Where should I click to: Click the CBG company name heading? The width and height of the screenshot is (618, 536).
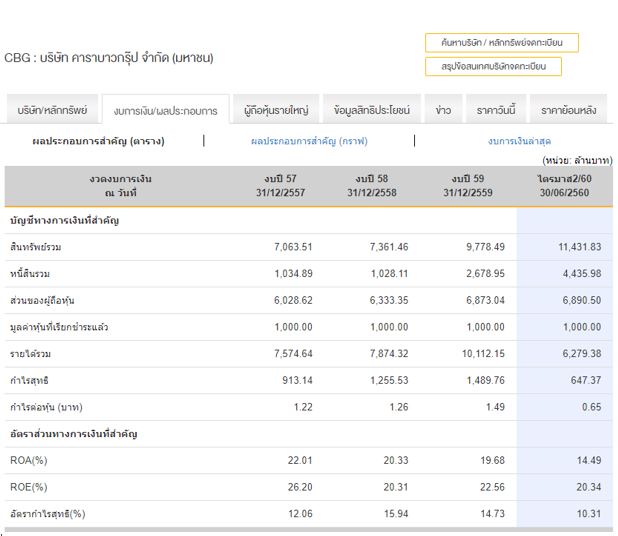(109, 58)
